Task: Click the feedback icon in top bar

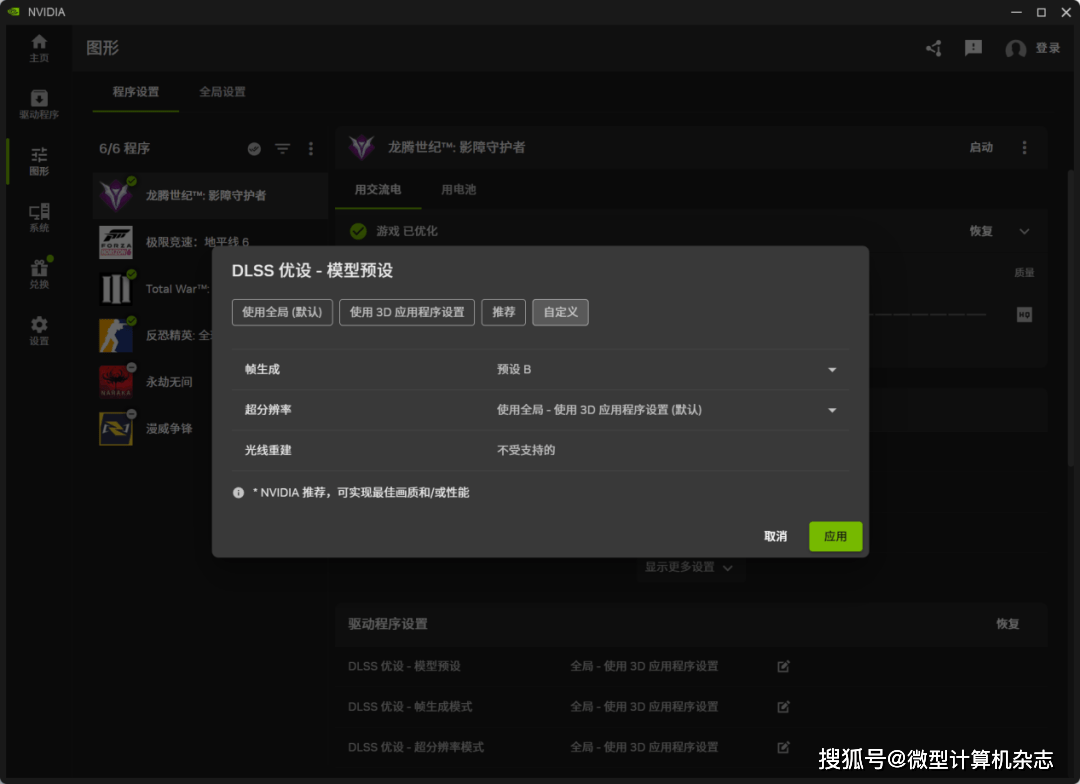Action: coord(973,48)
